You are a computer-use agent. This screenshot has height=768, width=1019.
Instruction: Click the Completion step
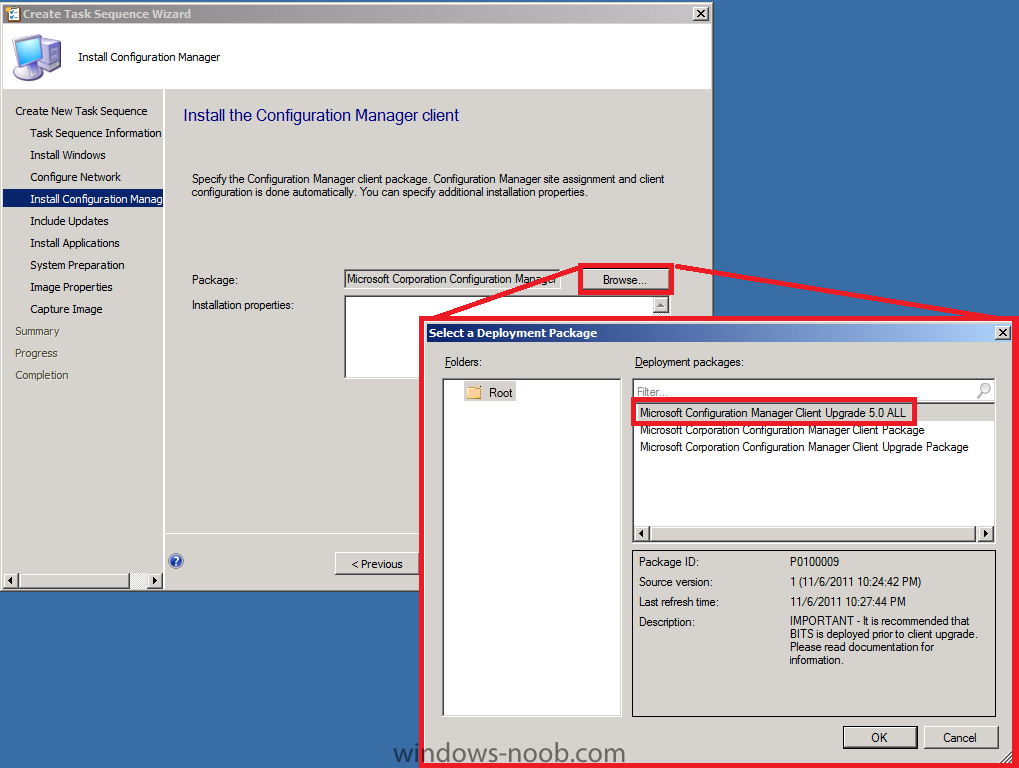(x=42, y=376)
